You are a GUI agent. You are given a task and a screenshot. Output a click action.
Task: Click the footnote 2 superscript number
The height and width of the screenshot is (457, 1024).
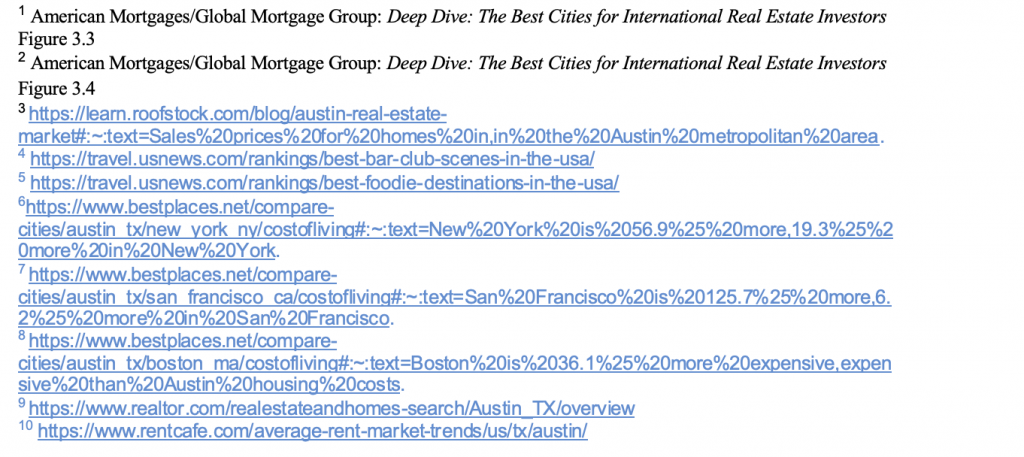tap(22, 59)
